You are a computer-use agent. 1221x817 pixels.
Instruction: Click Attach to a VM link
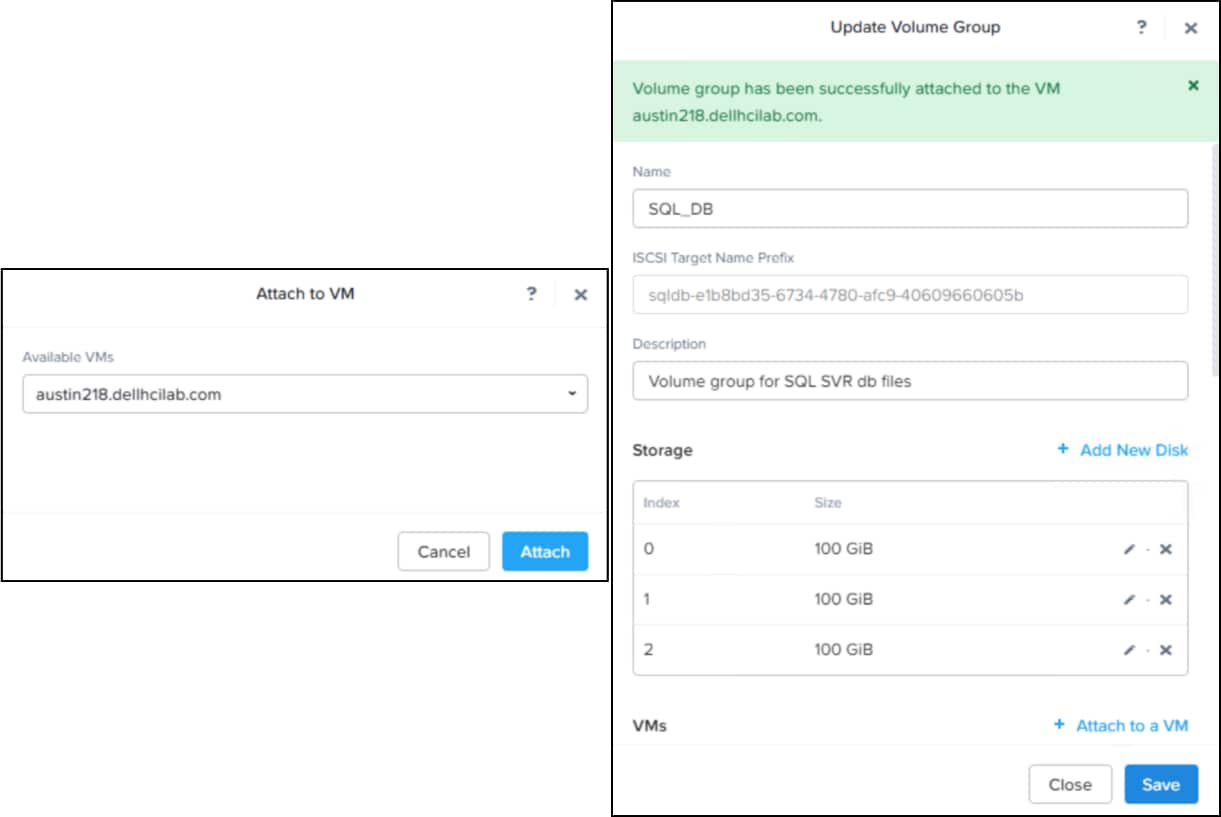tap(1121, 726)
